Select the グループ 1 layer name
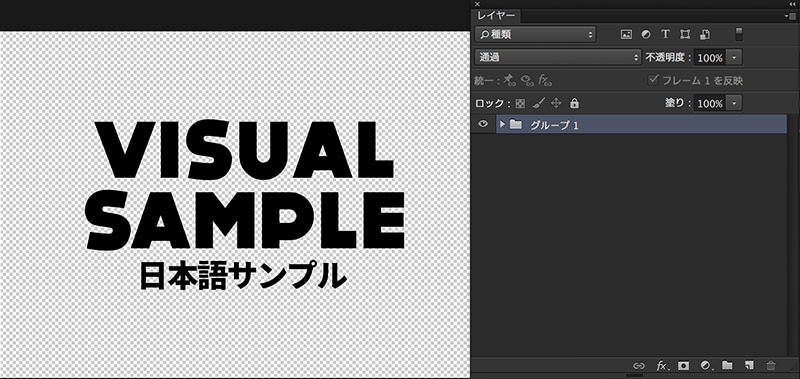 [555, 125]
